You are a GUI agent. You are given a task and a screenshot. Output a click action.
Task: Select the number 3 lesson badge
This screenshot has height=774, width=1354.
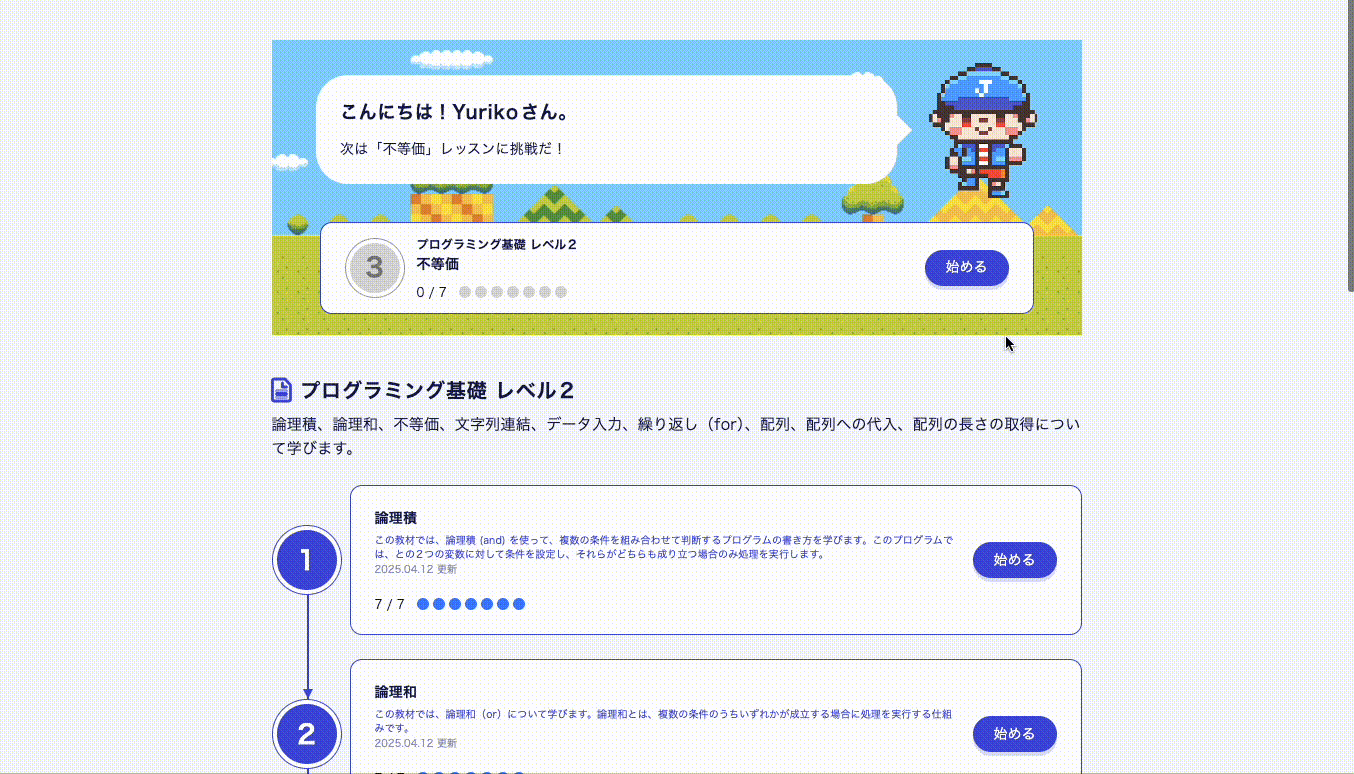(375, 268)
